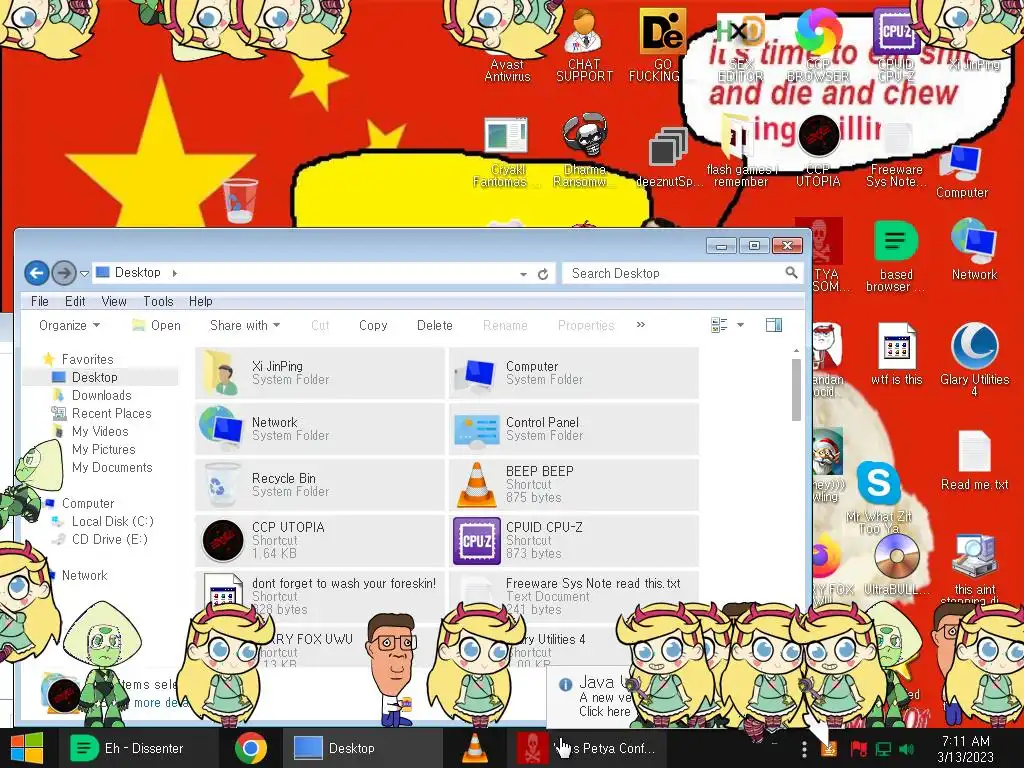
Task: Select My Documents in navigation pane
Action: (x=112, y=467)
